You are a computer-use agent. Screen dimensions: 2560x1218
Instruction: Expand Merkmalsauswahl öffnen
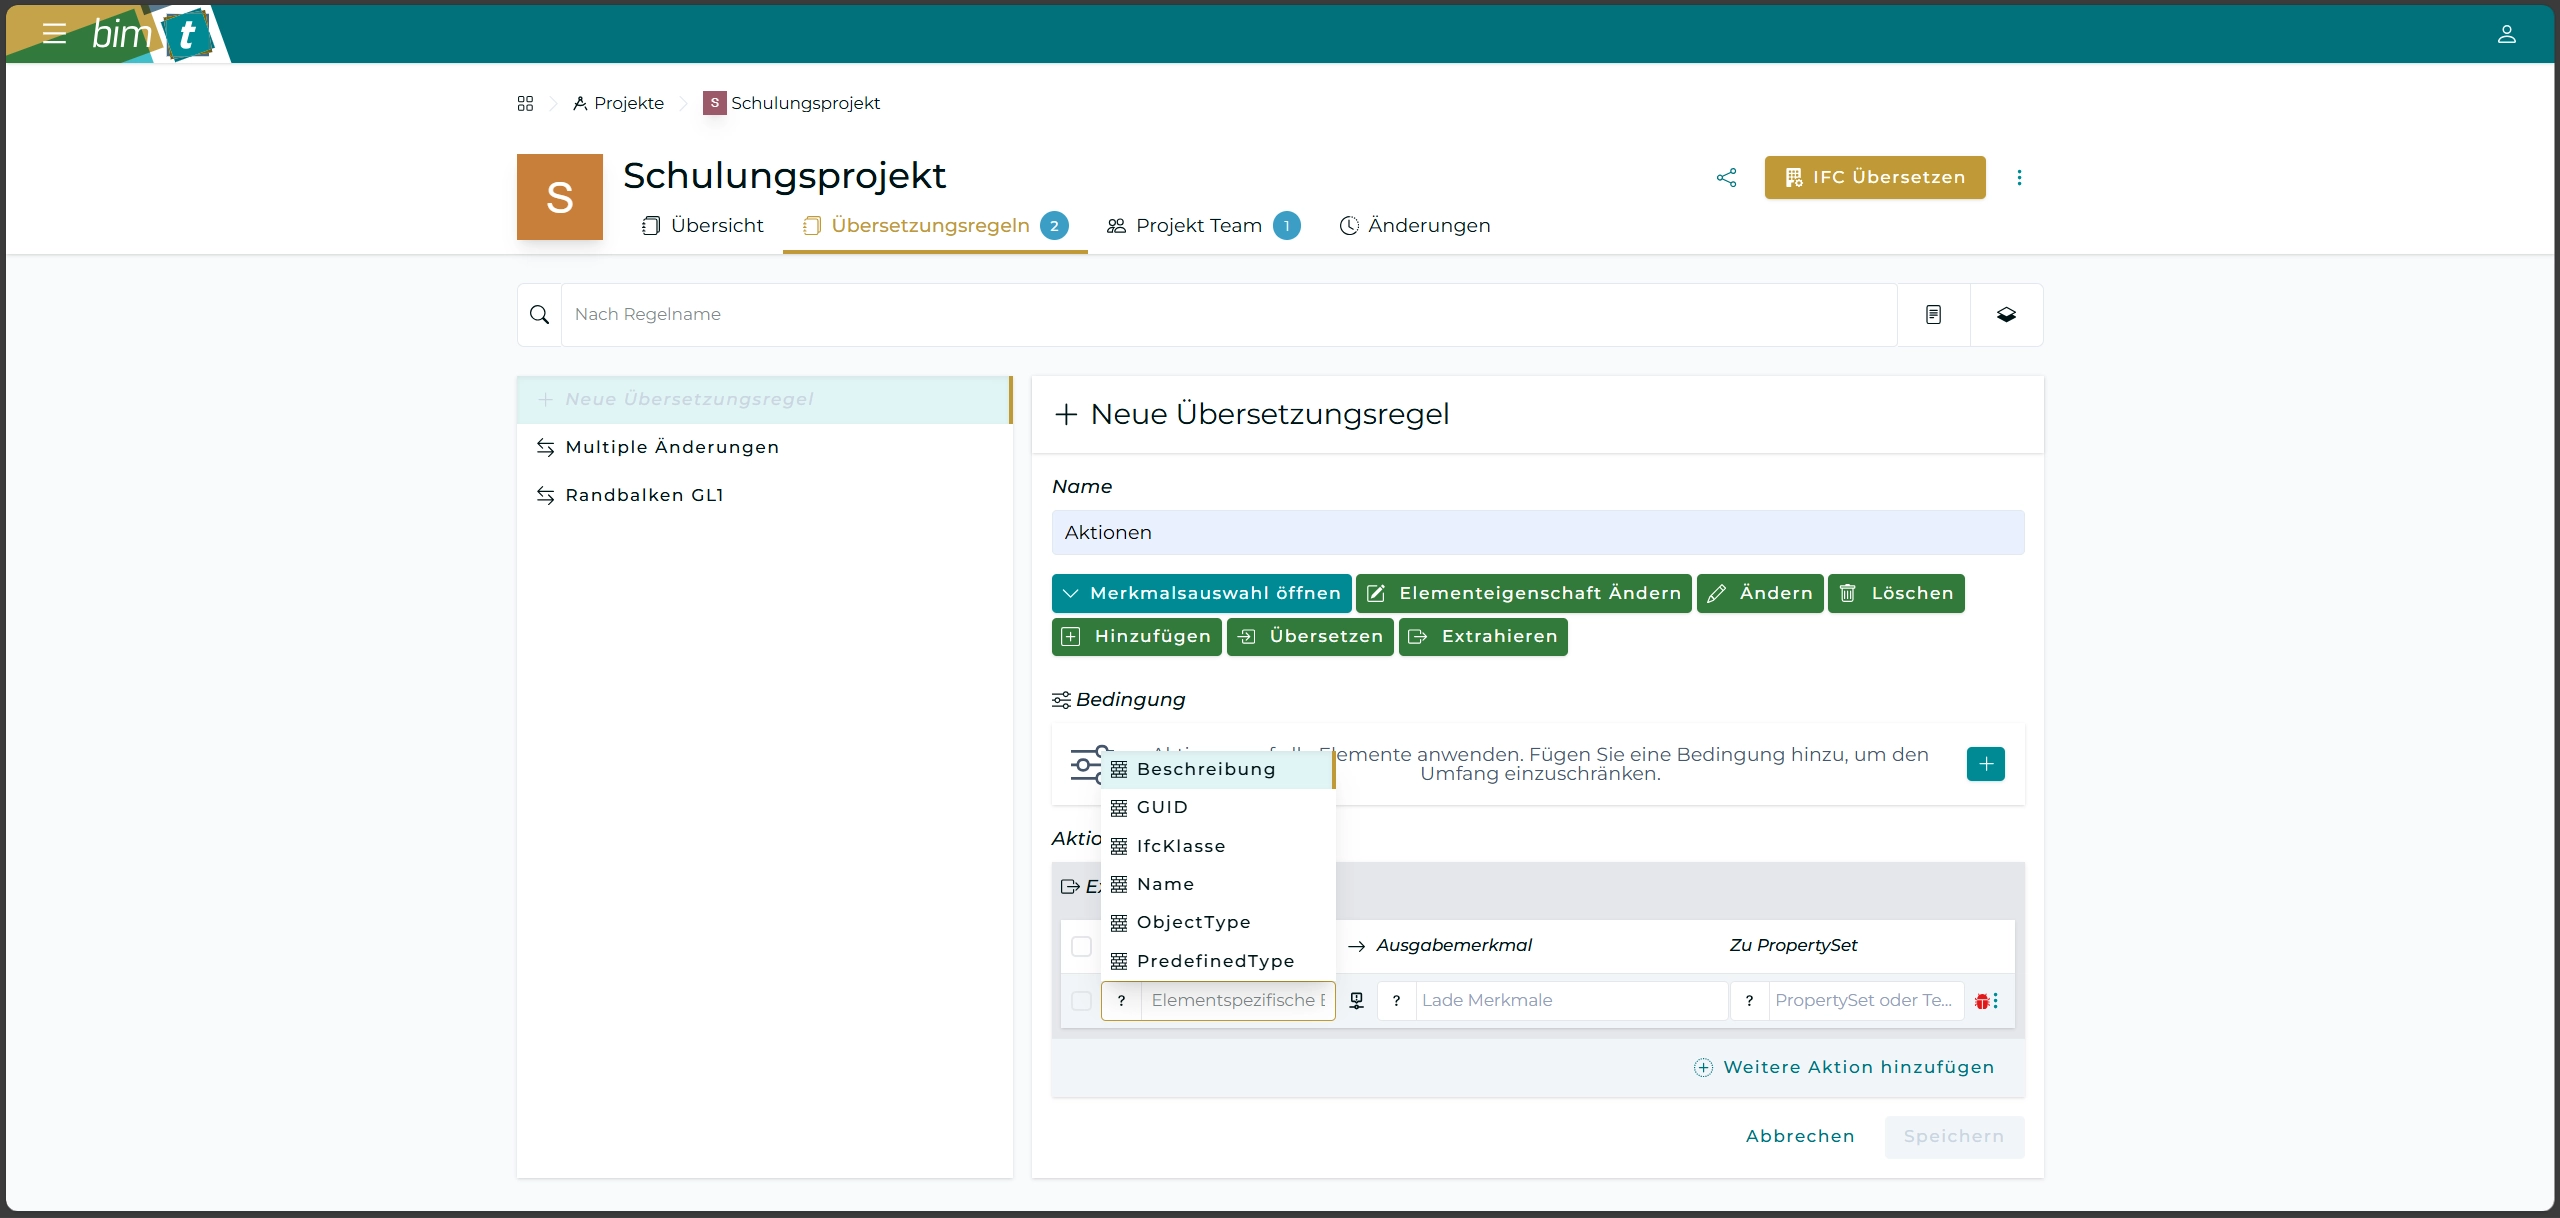coord(1201,593)
